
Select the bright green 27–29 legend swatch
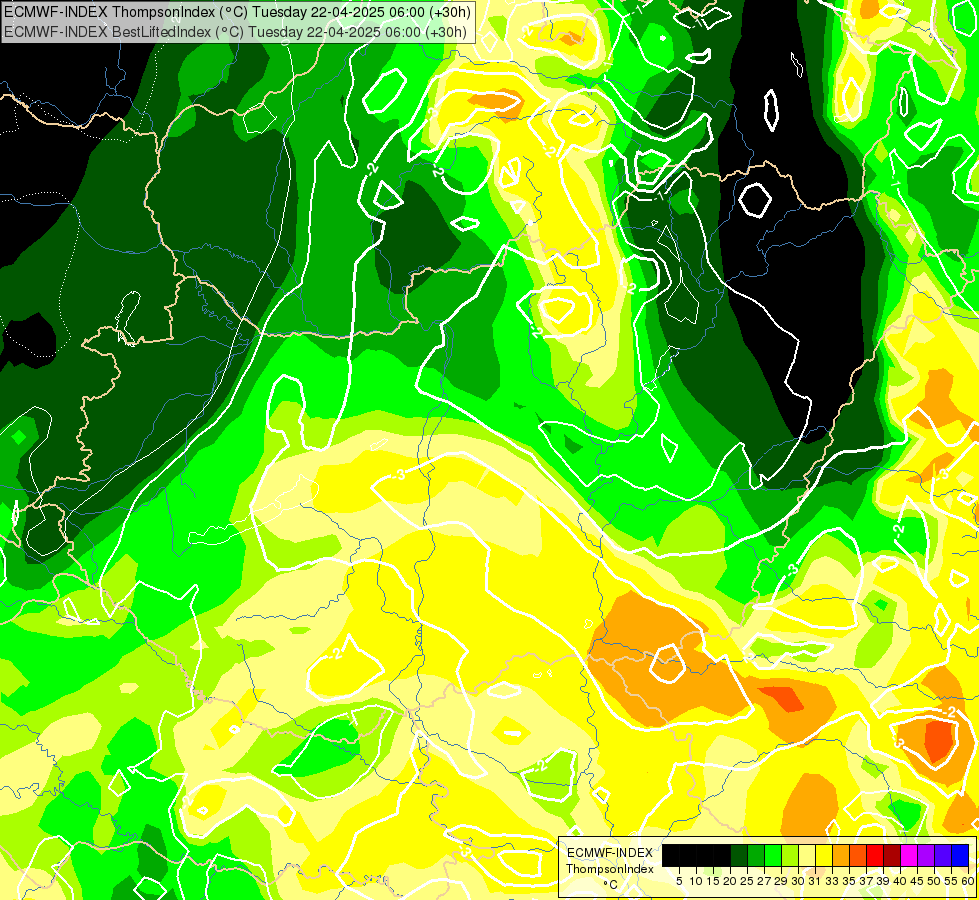click(x=773, y=855)
